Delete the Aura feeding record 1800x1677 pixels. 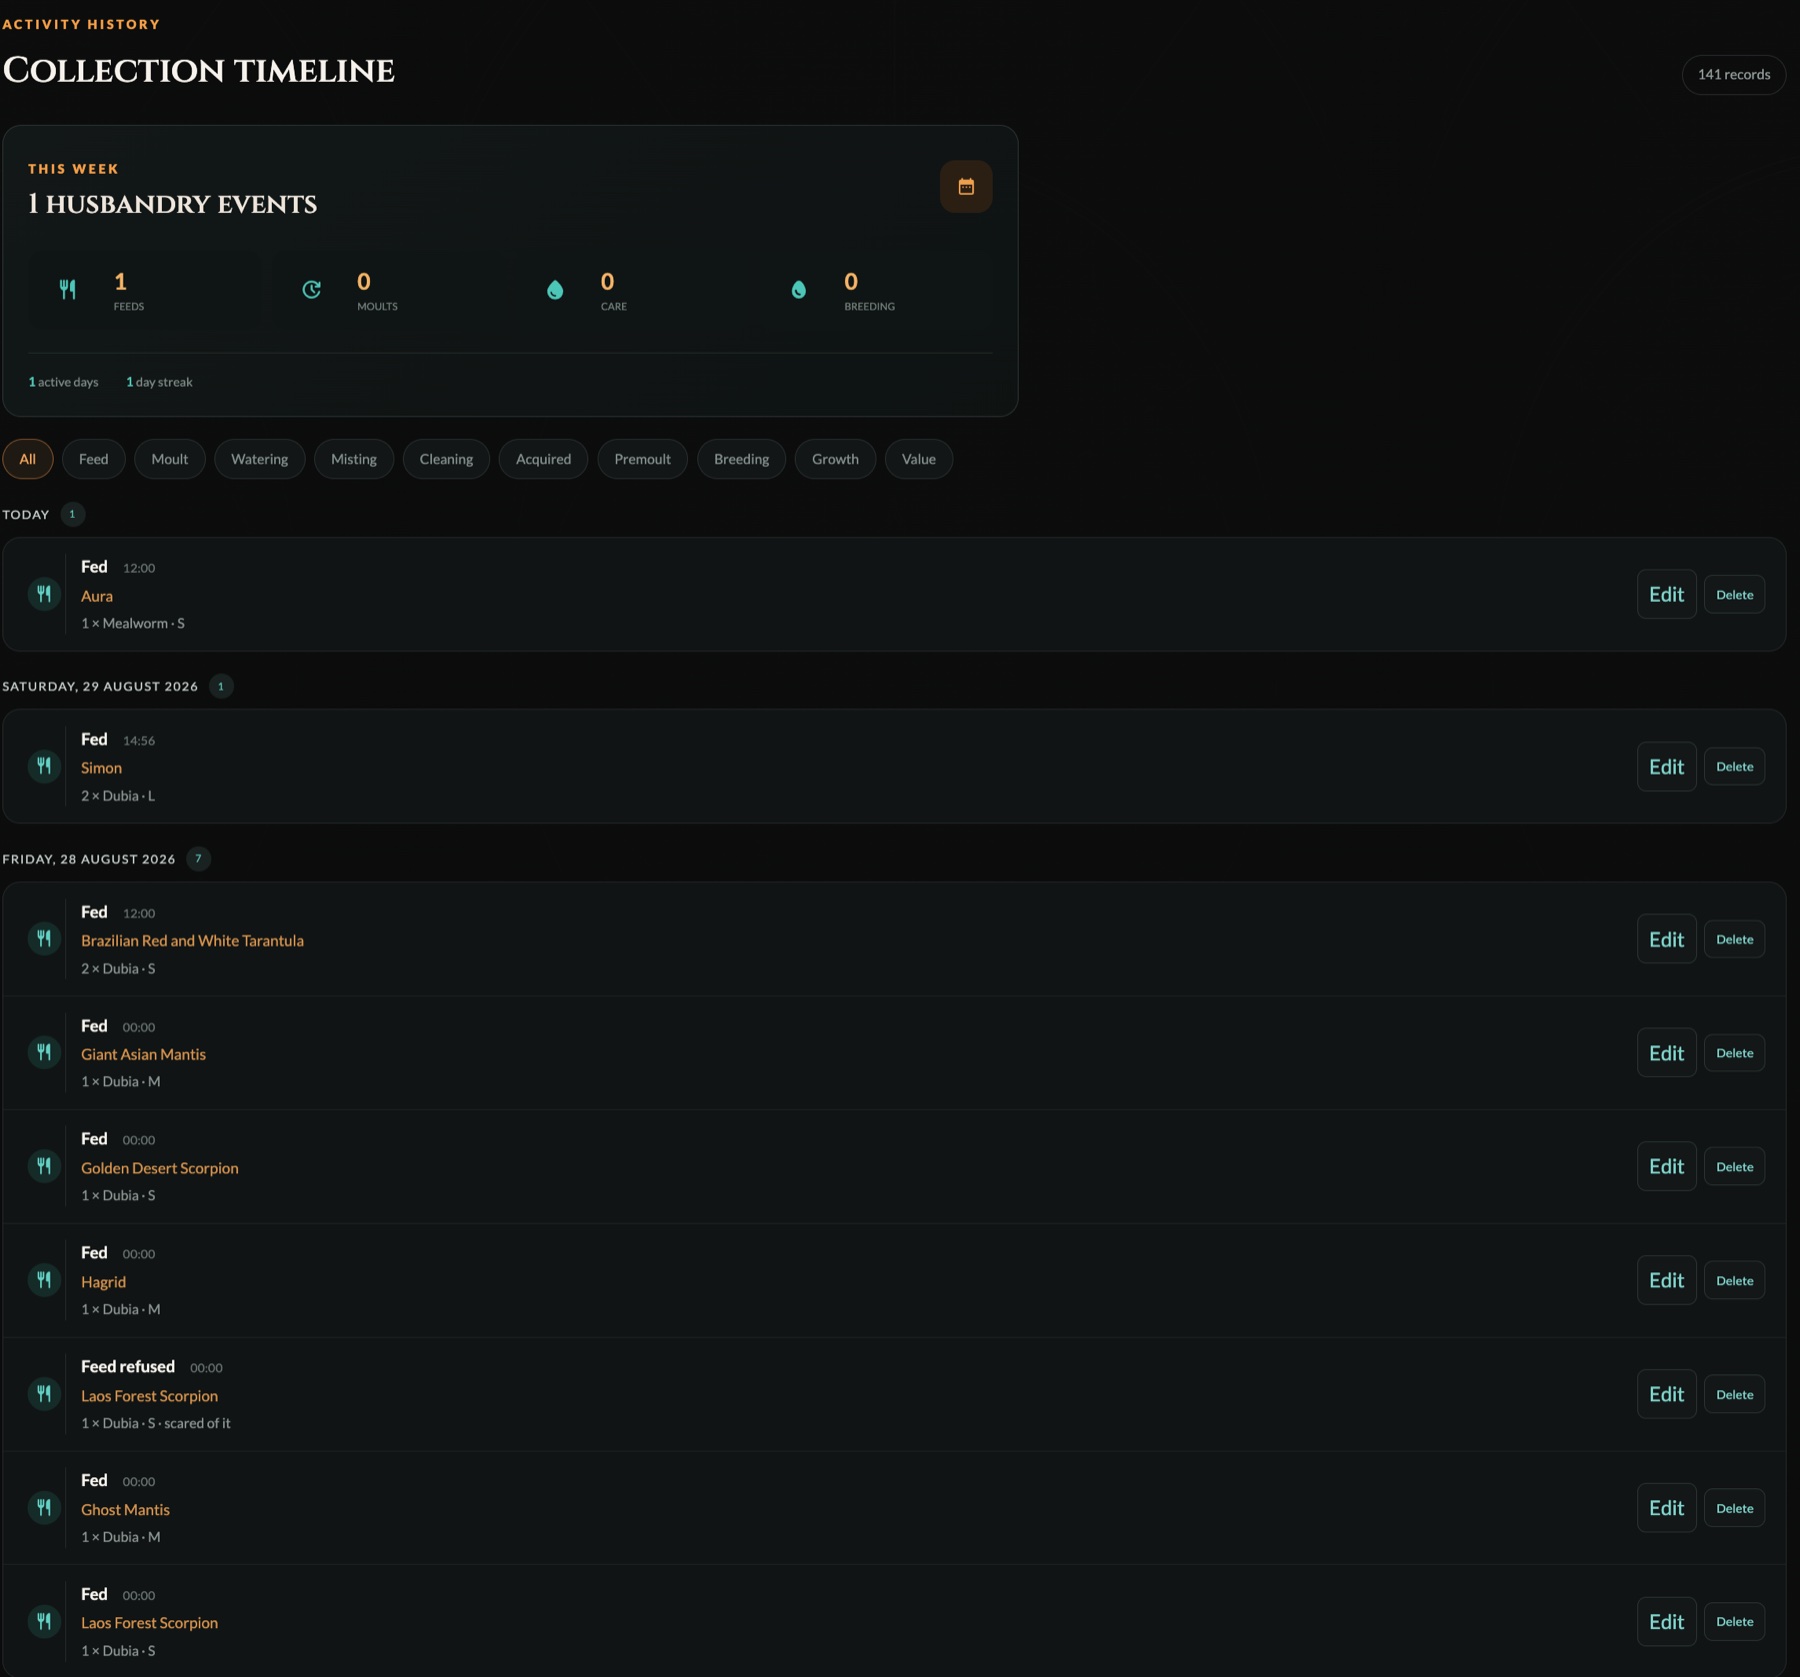(1735, 595)
